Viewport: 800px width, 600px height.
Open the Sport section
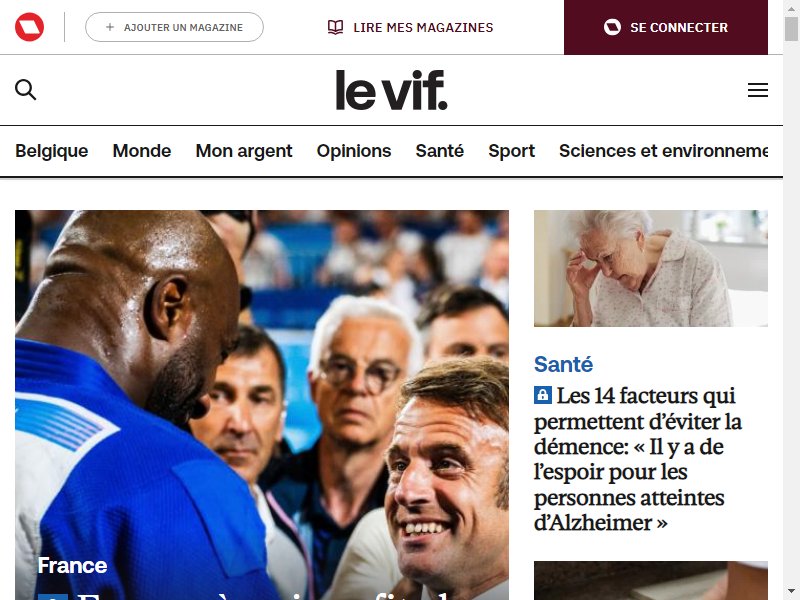tap(511, 151)
